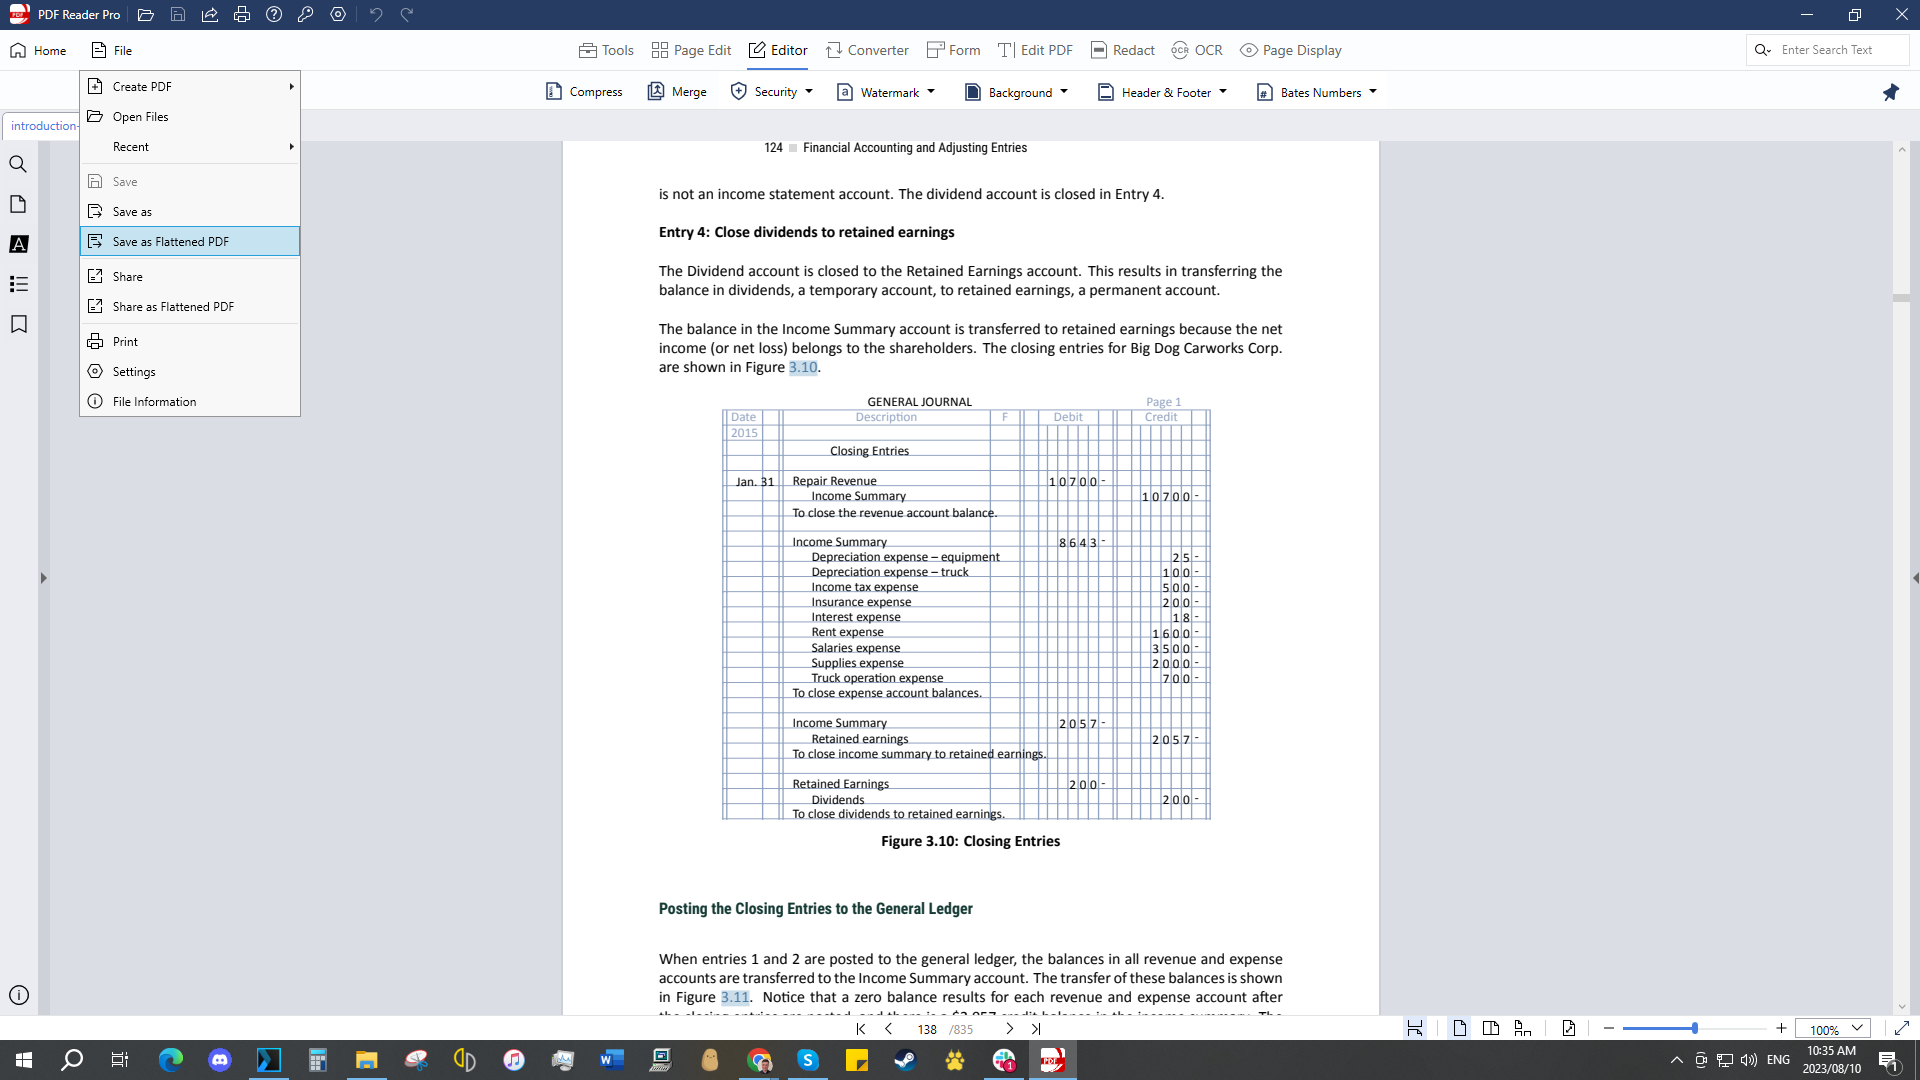Open the outline list sidebar icon
This screenshot has width=1920, height=1080.
click(18, 284)
